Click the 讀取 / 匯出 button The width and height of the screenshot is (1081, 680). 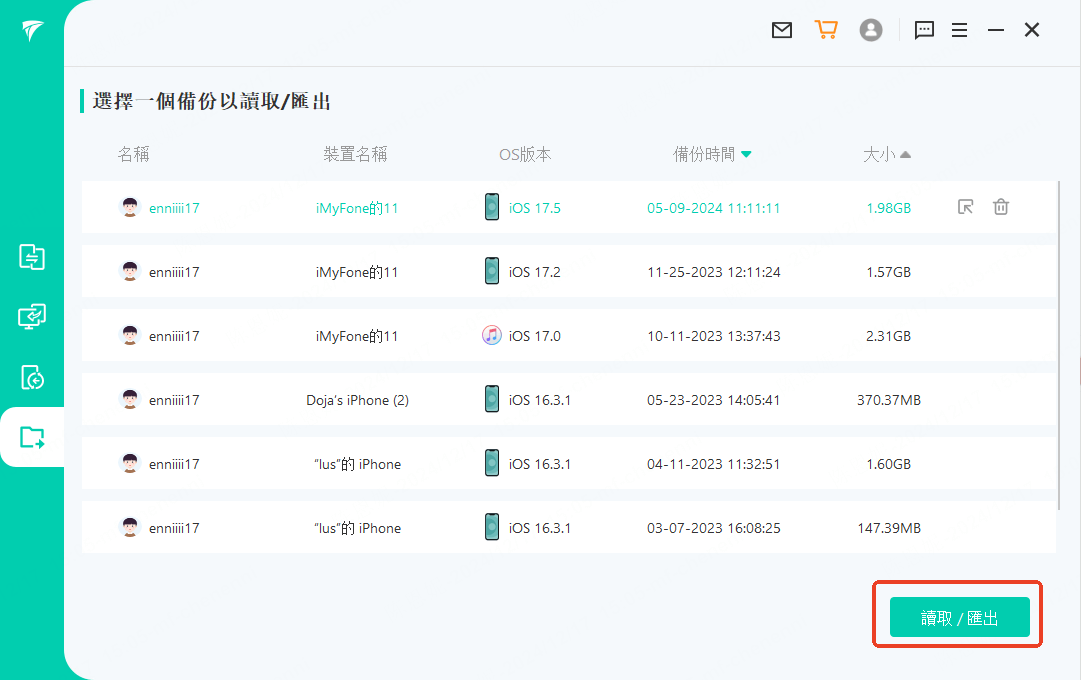tap(957, 616)
